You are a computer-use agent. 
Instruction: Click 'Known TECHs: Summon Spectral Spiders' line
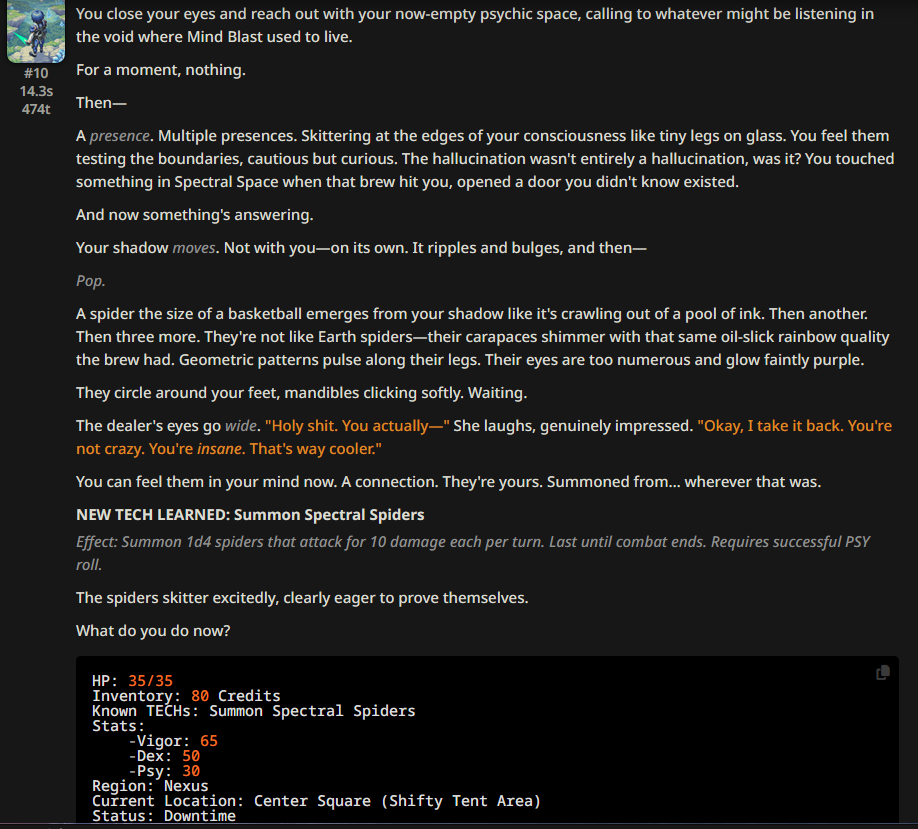[x=254, y=711]
